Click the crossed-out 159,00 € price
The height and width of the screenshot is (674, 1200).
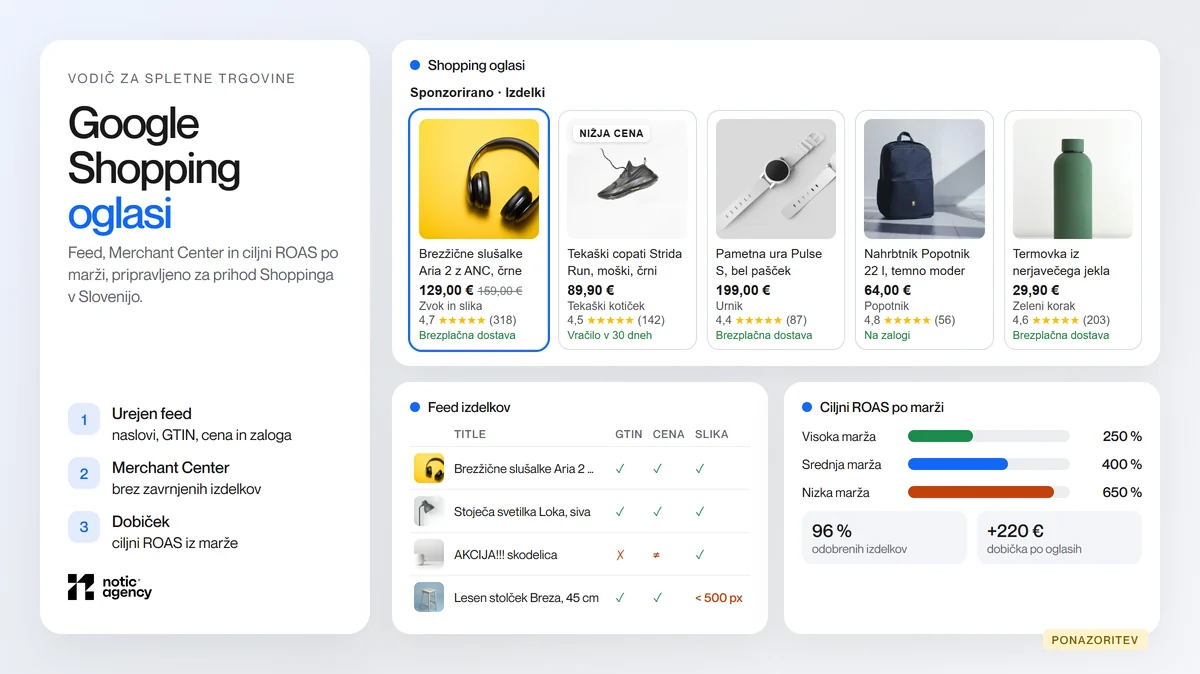pyautogui.click(x=500, y=290)
